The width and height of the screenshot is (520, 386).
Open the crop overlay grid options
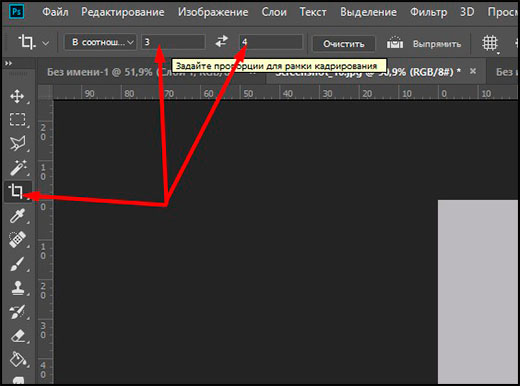pos(490,44)
